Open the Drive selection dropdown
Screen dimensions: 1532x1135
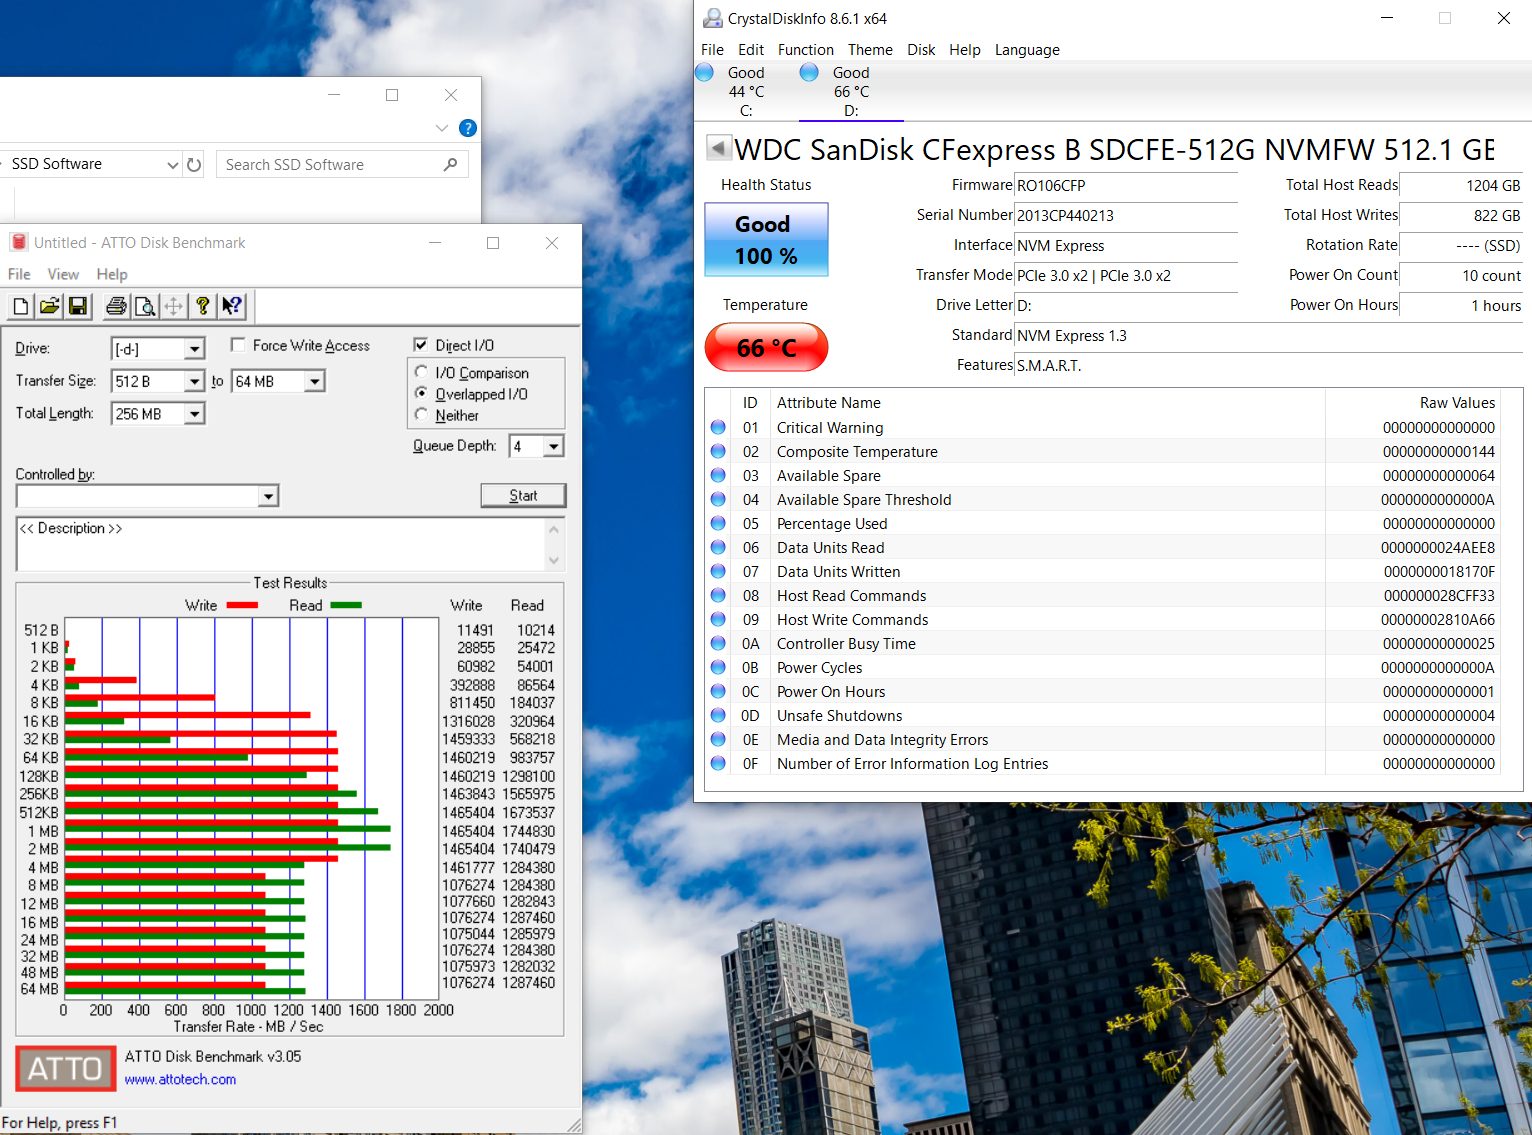pos(194,349)
